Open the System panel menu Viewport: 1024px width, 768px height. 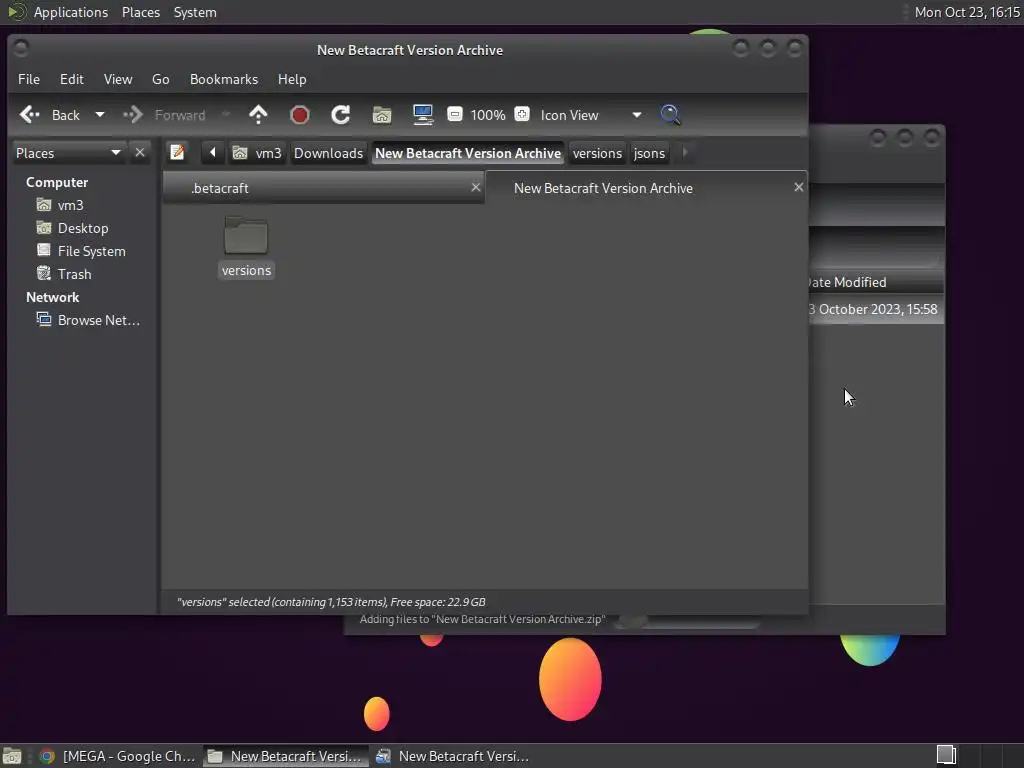(195, 12)
